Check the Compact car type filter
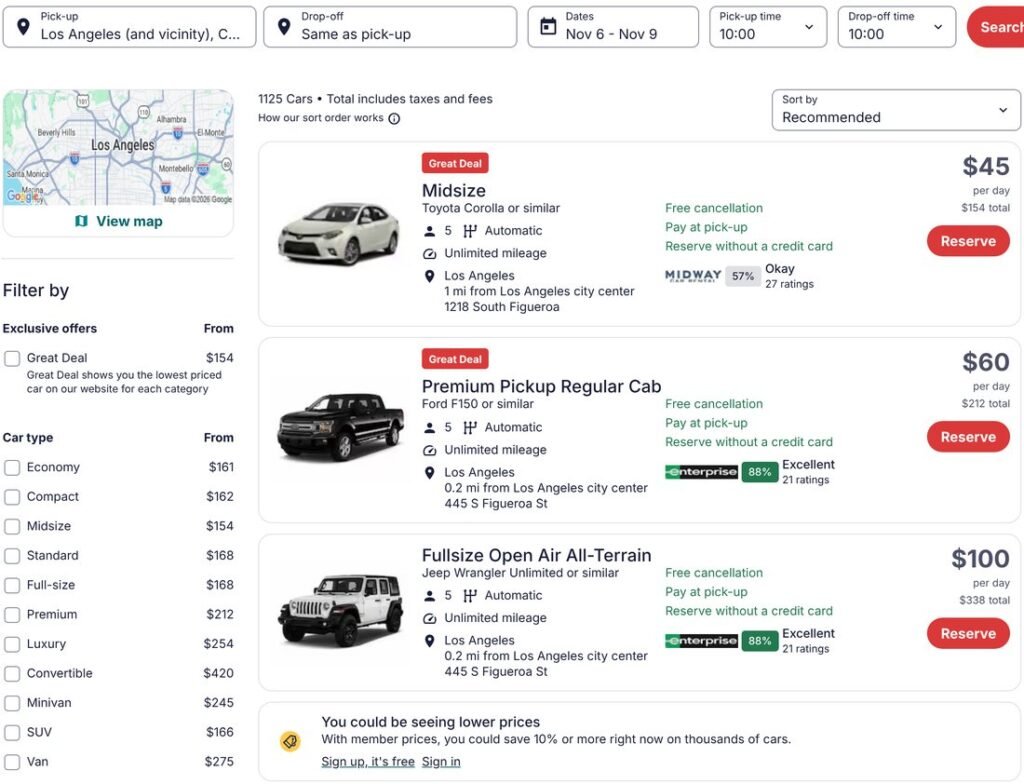This screenshot has height=784, width=1024. click(12, 497)
